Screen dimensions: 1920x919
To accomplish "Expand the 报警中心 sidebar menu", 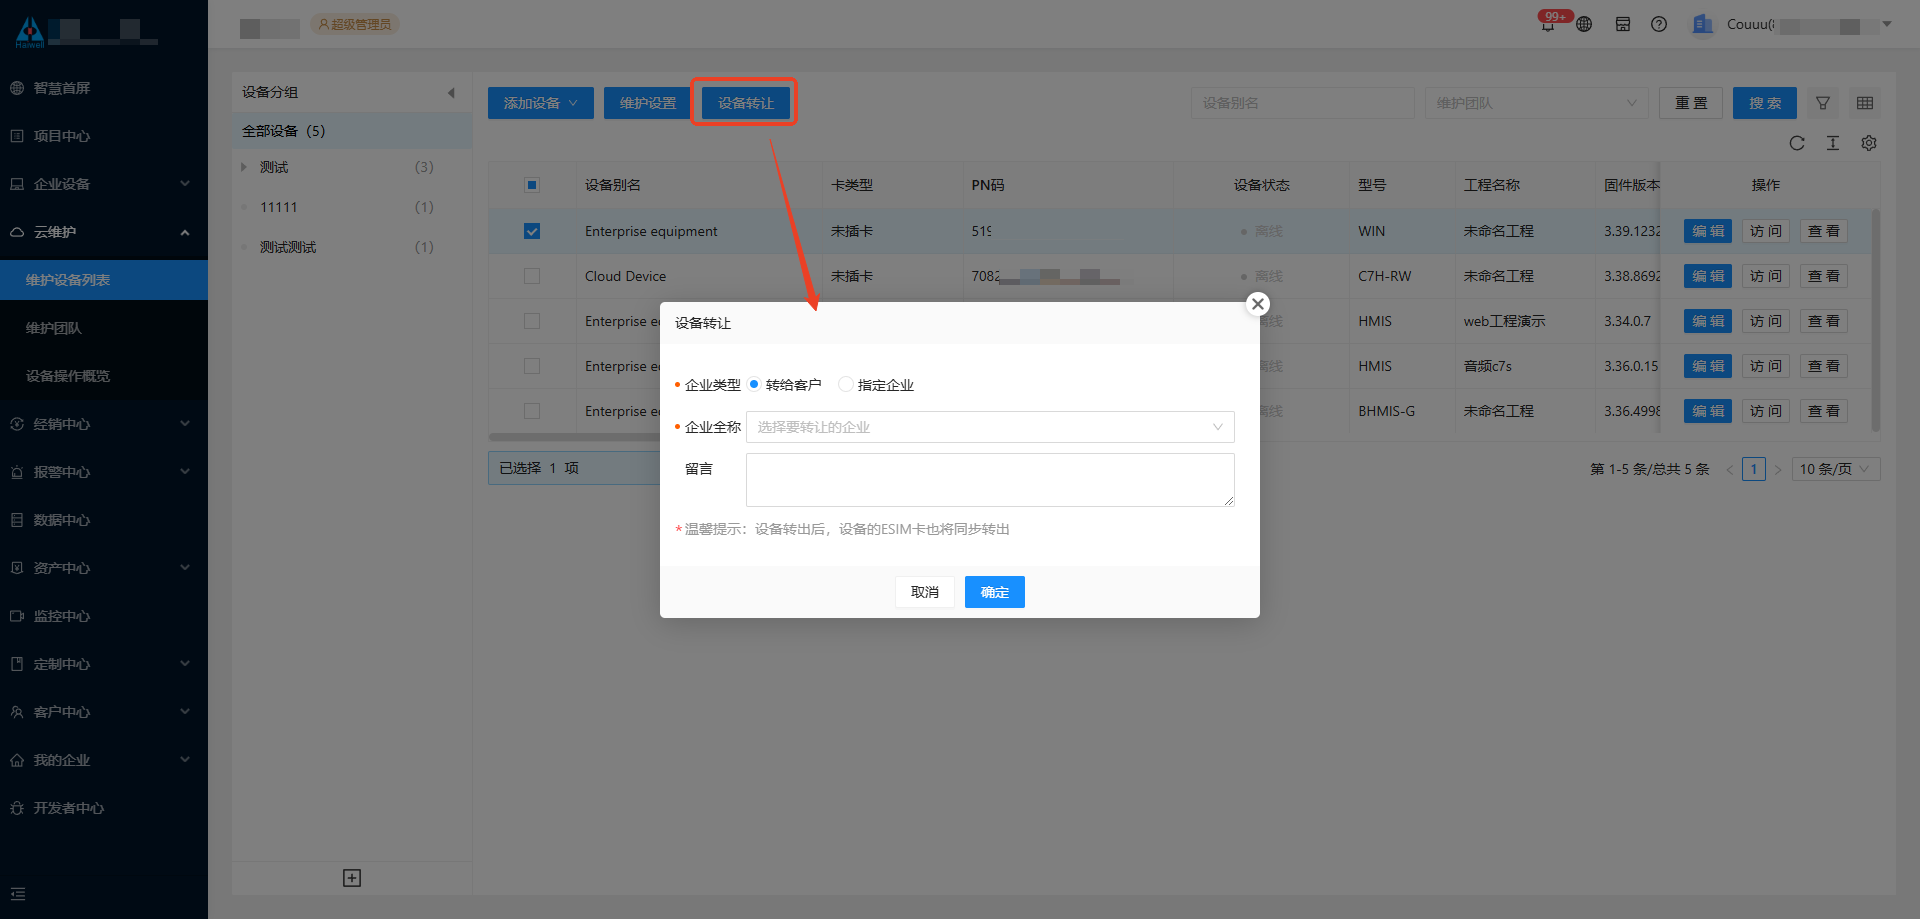I will click(104, 472).
